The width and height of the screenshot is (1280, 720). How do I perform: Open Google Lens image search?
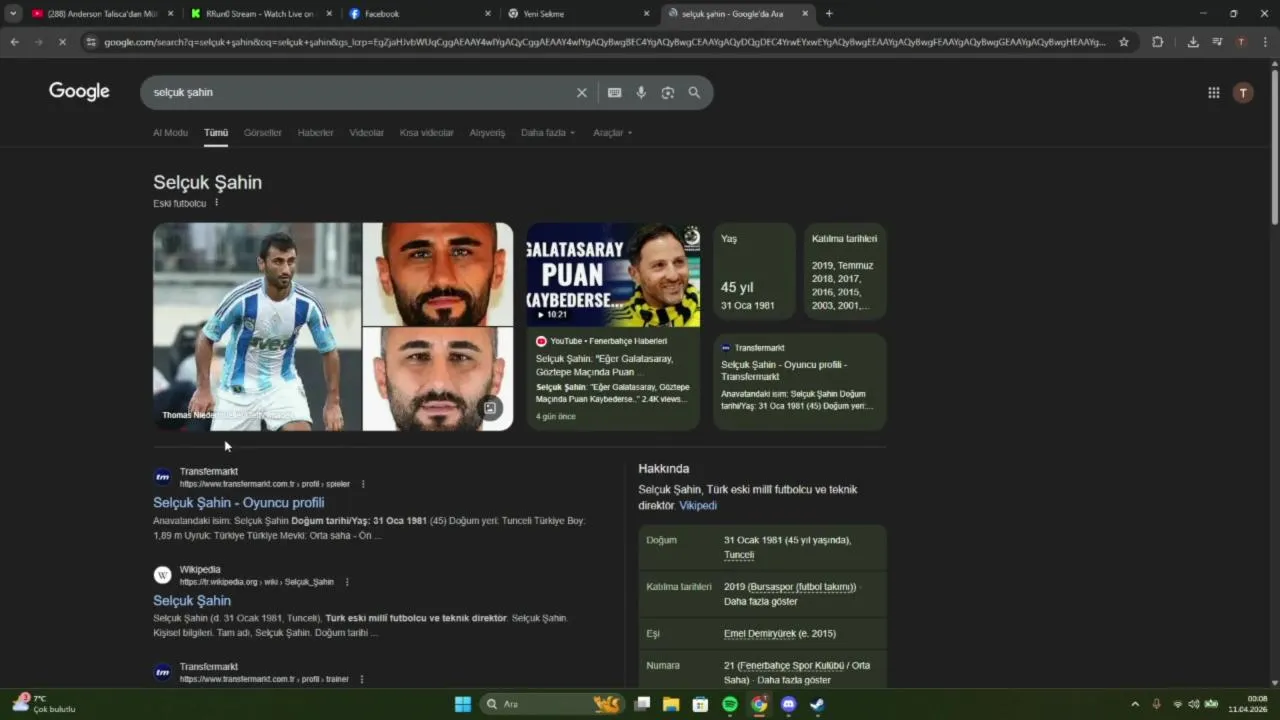(668, 92)
